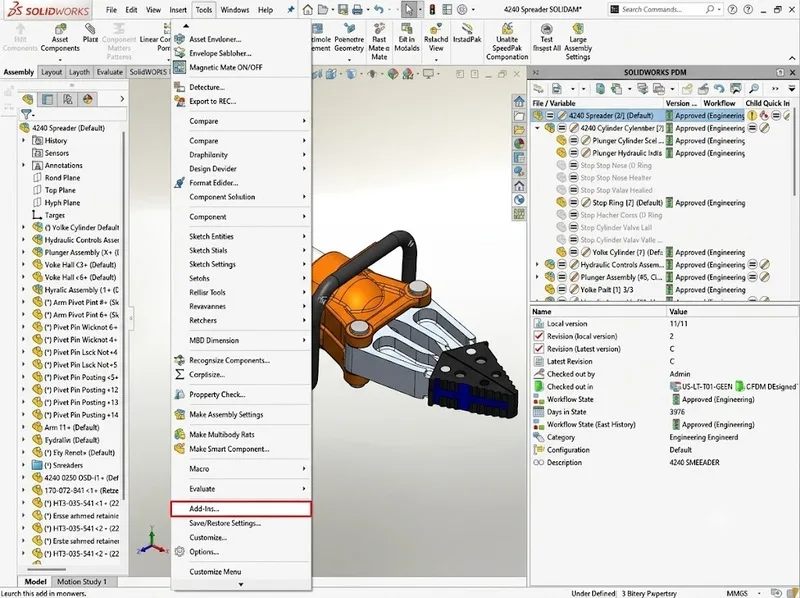Select Top Plane in feature tree
The height and width of the screenshot is (598, 800).
[60, 190]
